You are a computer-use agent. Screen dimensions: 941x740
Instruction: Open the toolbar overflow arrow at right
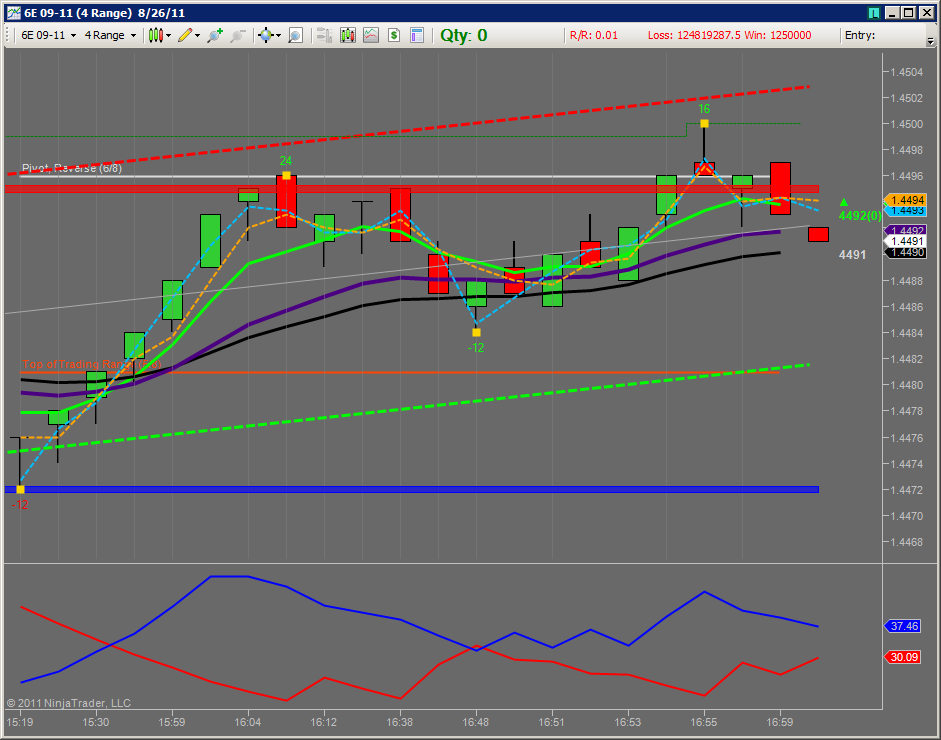coord(930,41)
